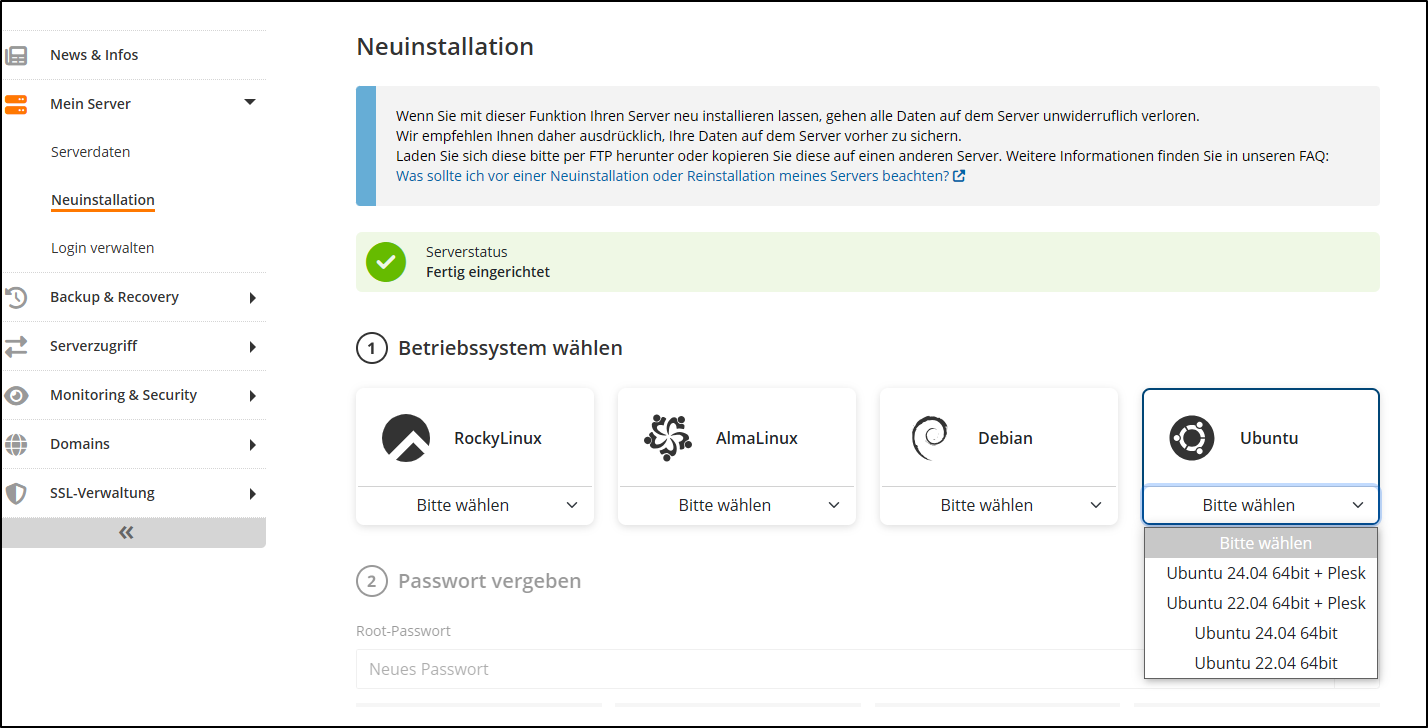1428x728 pixels.
Task: Select the Backup & Recovery icon
Action: point(16,296)
